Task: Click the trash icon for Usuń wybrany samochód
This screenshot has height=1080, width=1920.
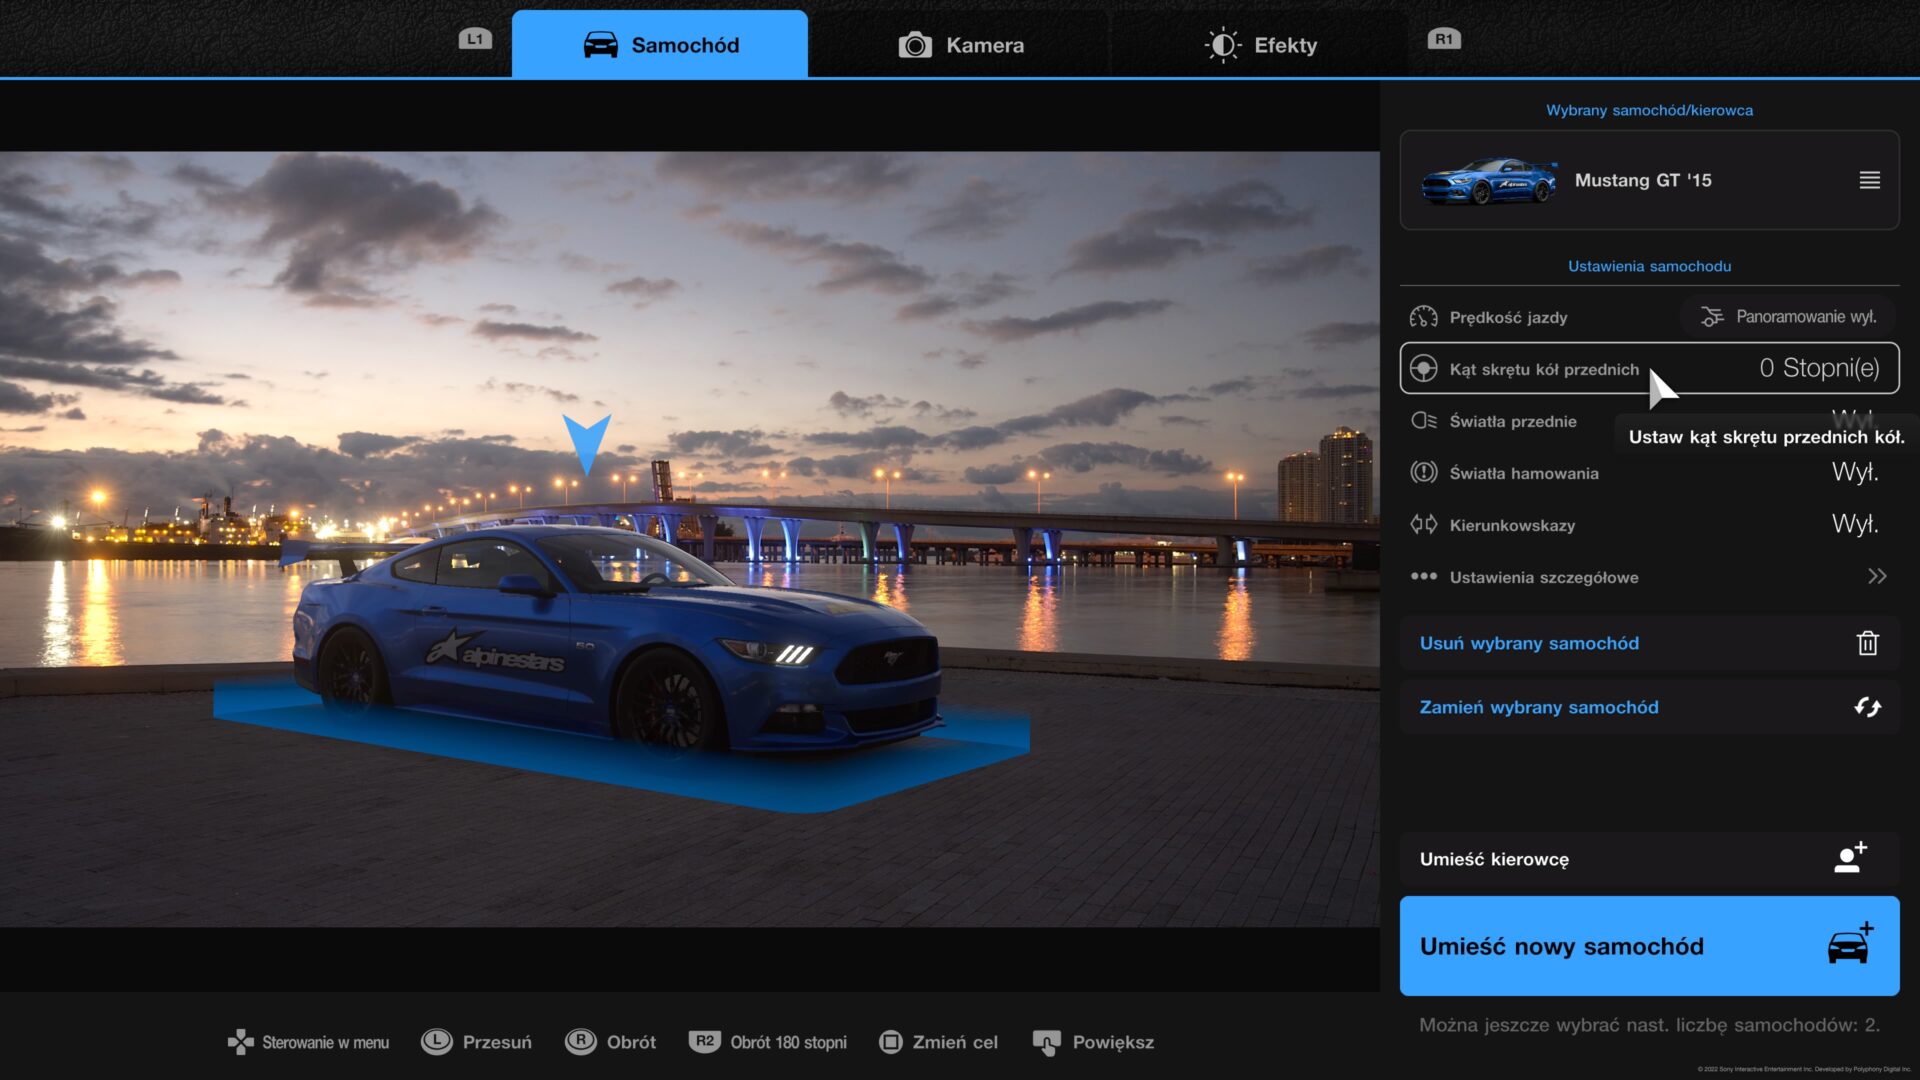Action: point(1867,643)
